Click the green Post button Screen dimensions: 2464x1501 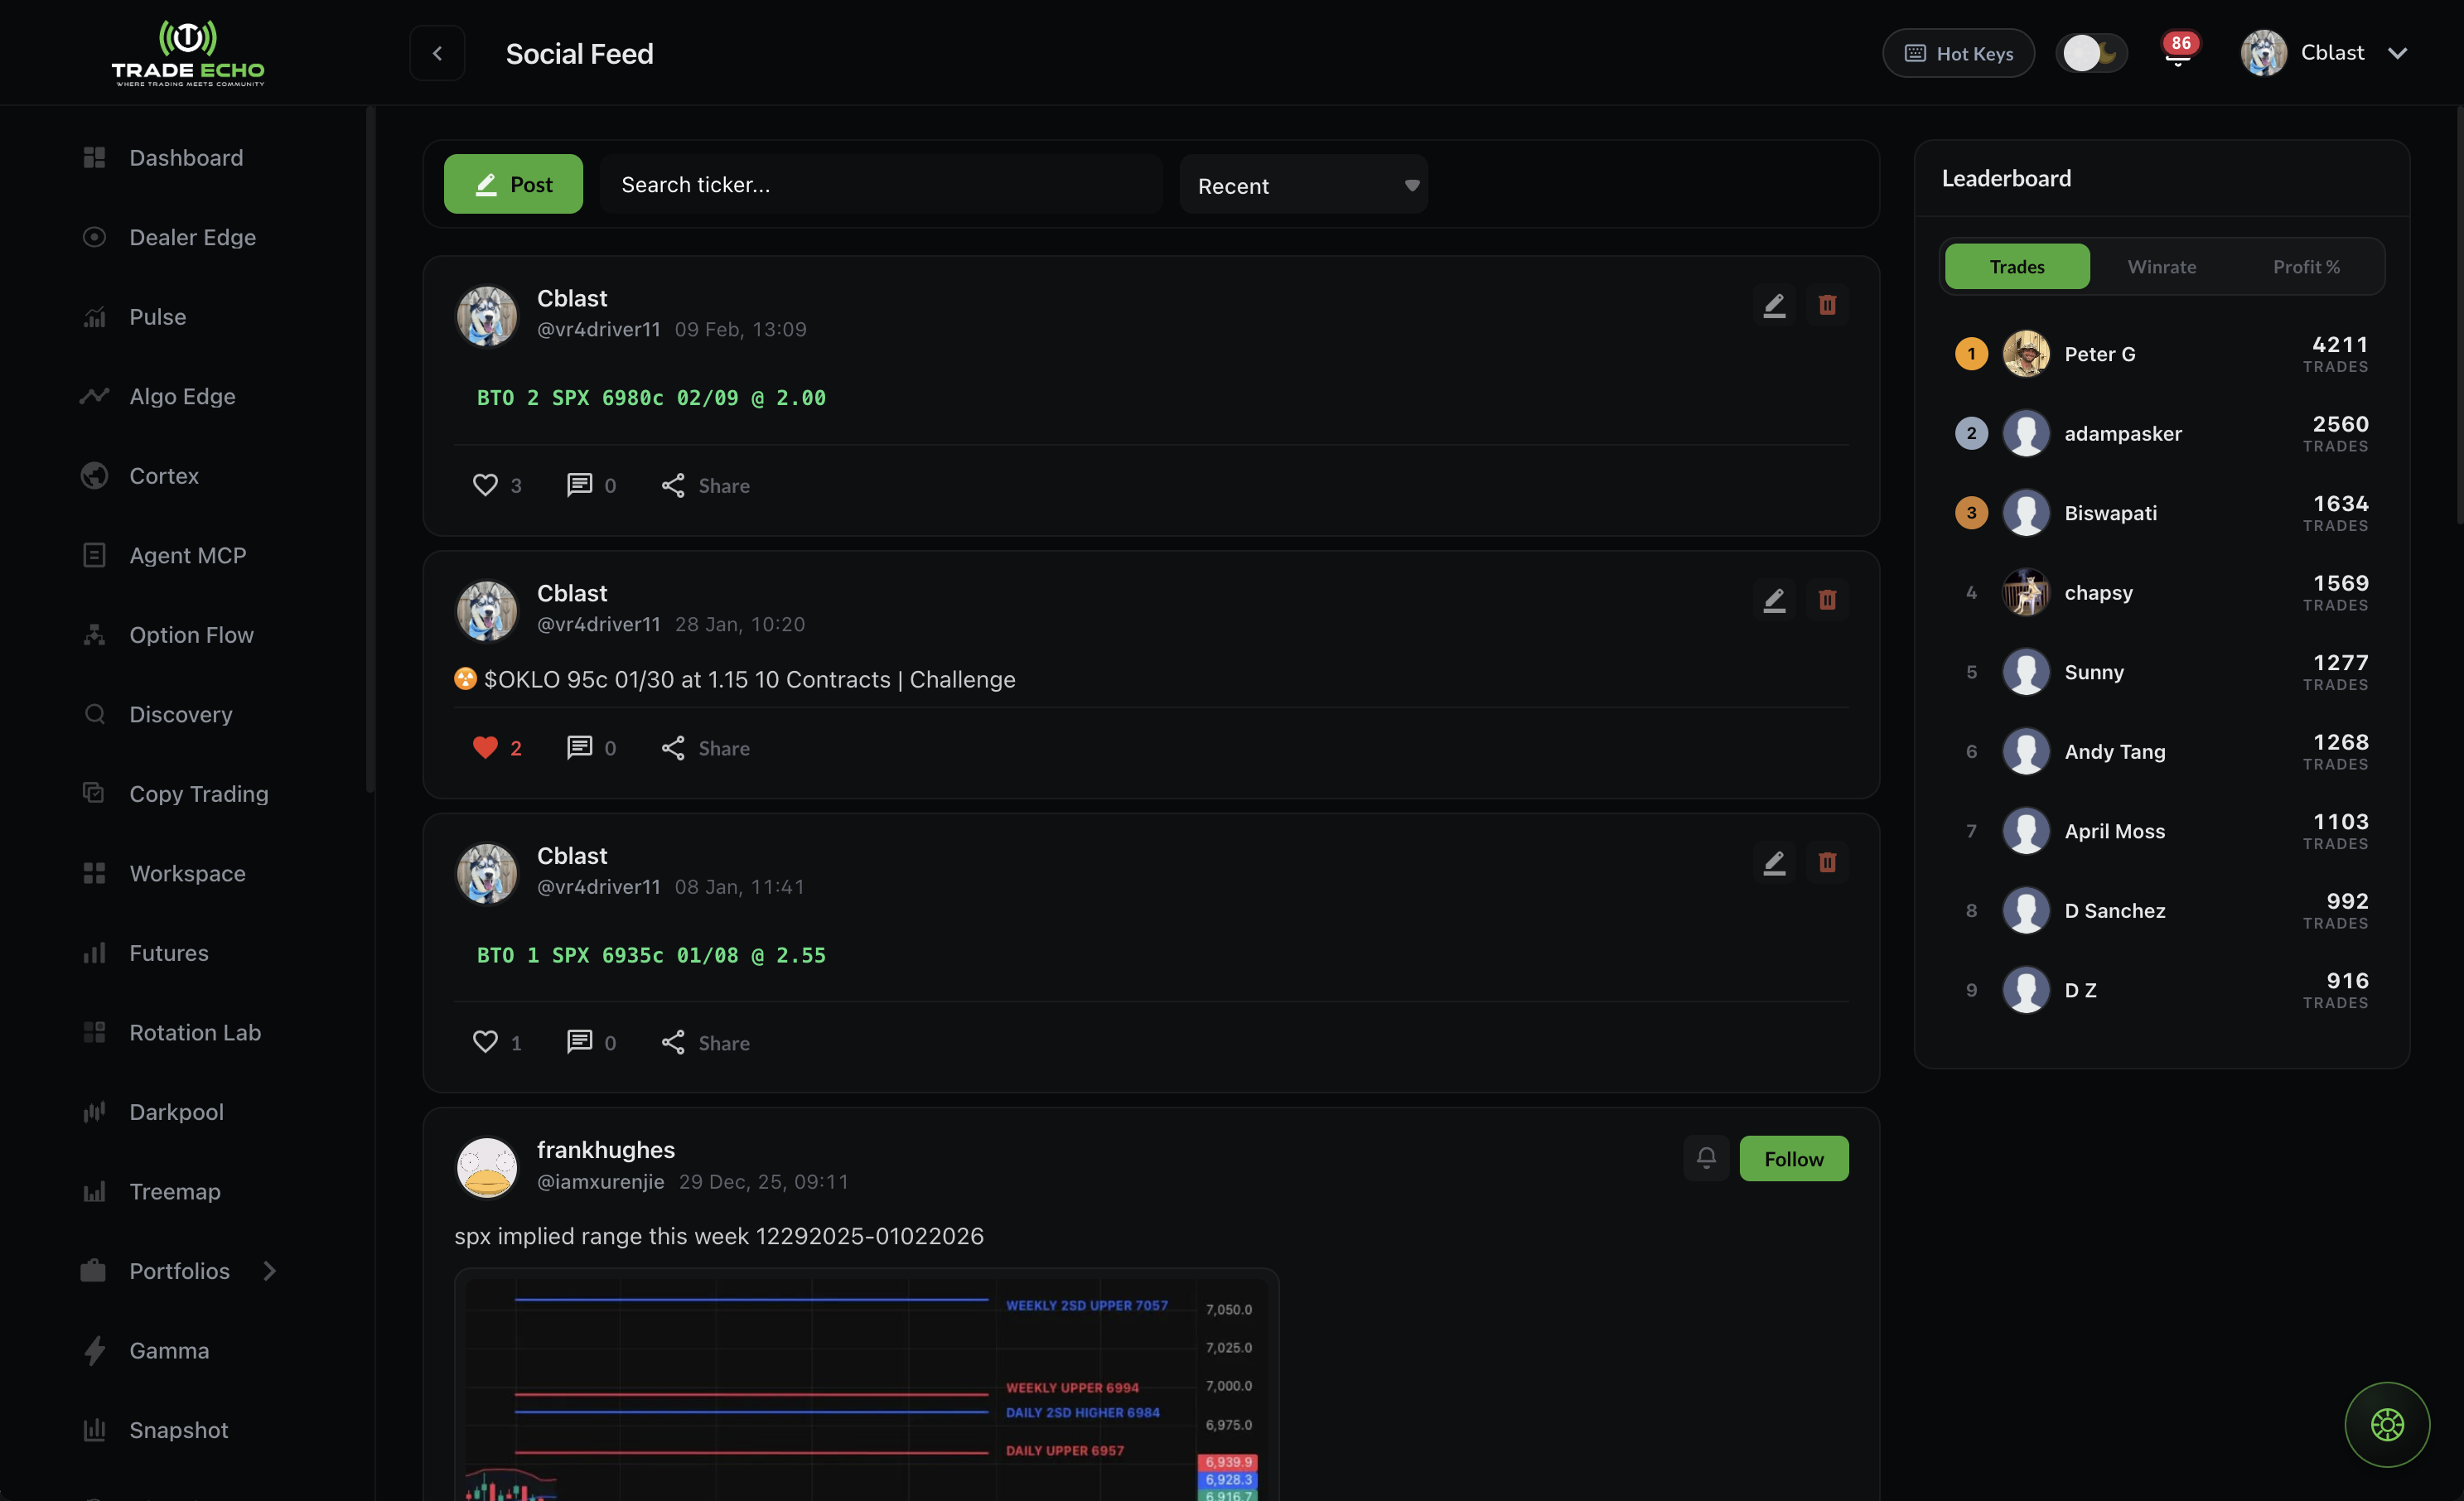[x=513, y=184]
